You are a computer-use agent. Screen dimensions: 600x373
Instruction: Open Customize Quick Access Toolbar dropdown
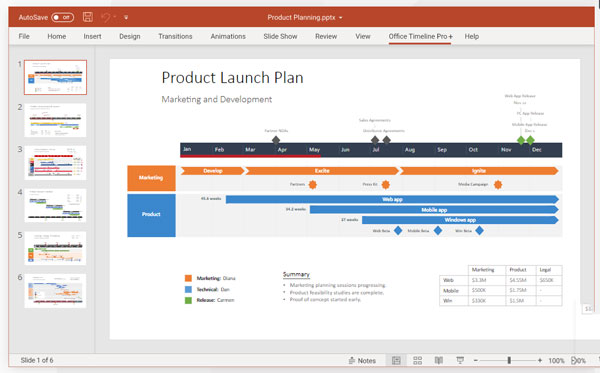pos(126,17)
